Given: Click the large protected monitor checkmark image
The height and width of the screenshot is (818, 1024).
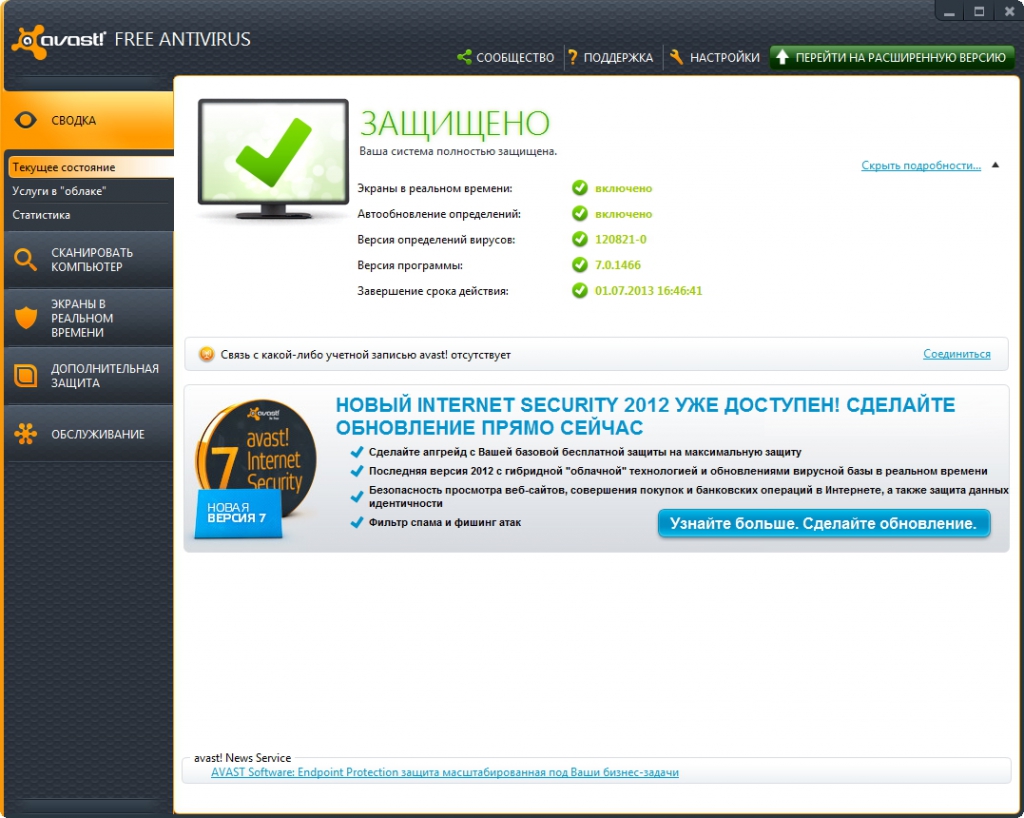Looking at the screenshot, I should click(273, 159).
